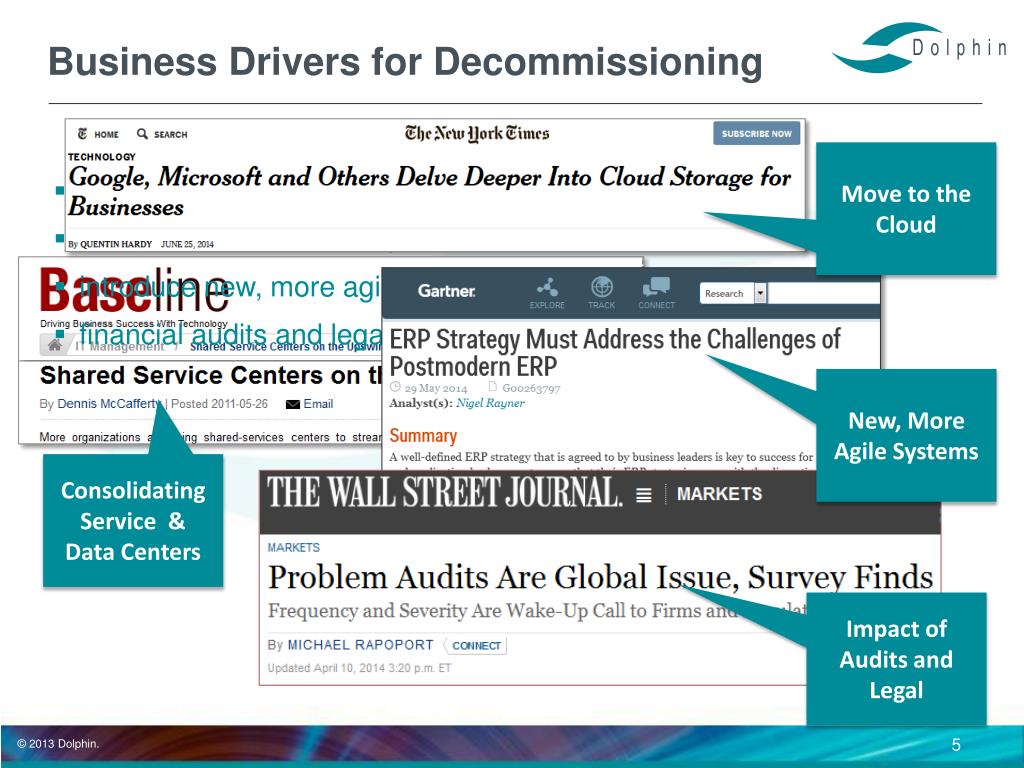Click the Quentin Hardy byline
Screen dimensions: 1024x768
tap(116, 244)
